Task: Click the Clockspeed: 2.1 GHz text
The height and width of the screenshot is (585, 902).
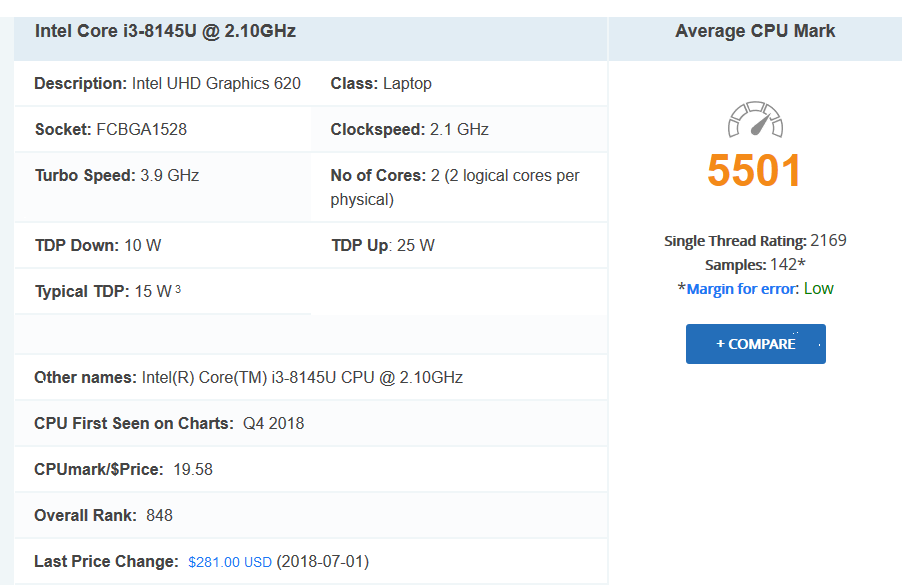Action: click(410, 129)
